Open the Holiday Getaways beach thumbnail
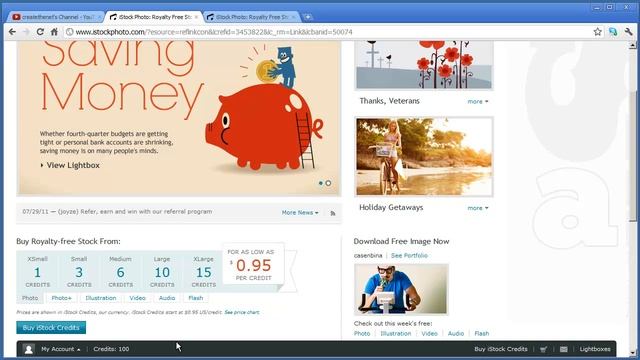 424,157
